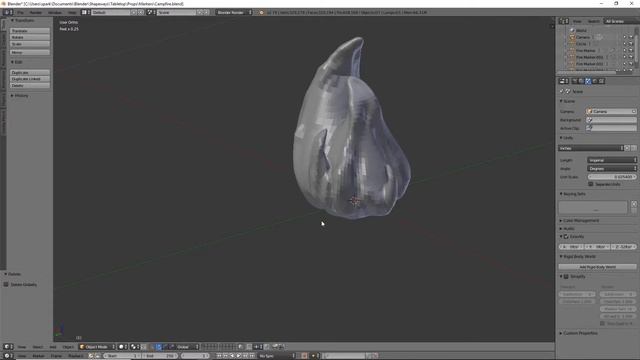Add a keying set with plus button
This screenshot has height=360, width=640.
[x=634, y=204]
